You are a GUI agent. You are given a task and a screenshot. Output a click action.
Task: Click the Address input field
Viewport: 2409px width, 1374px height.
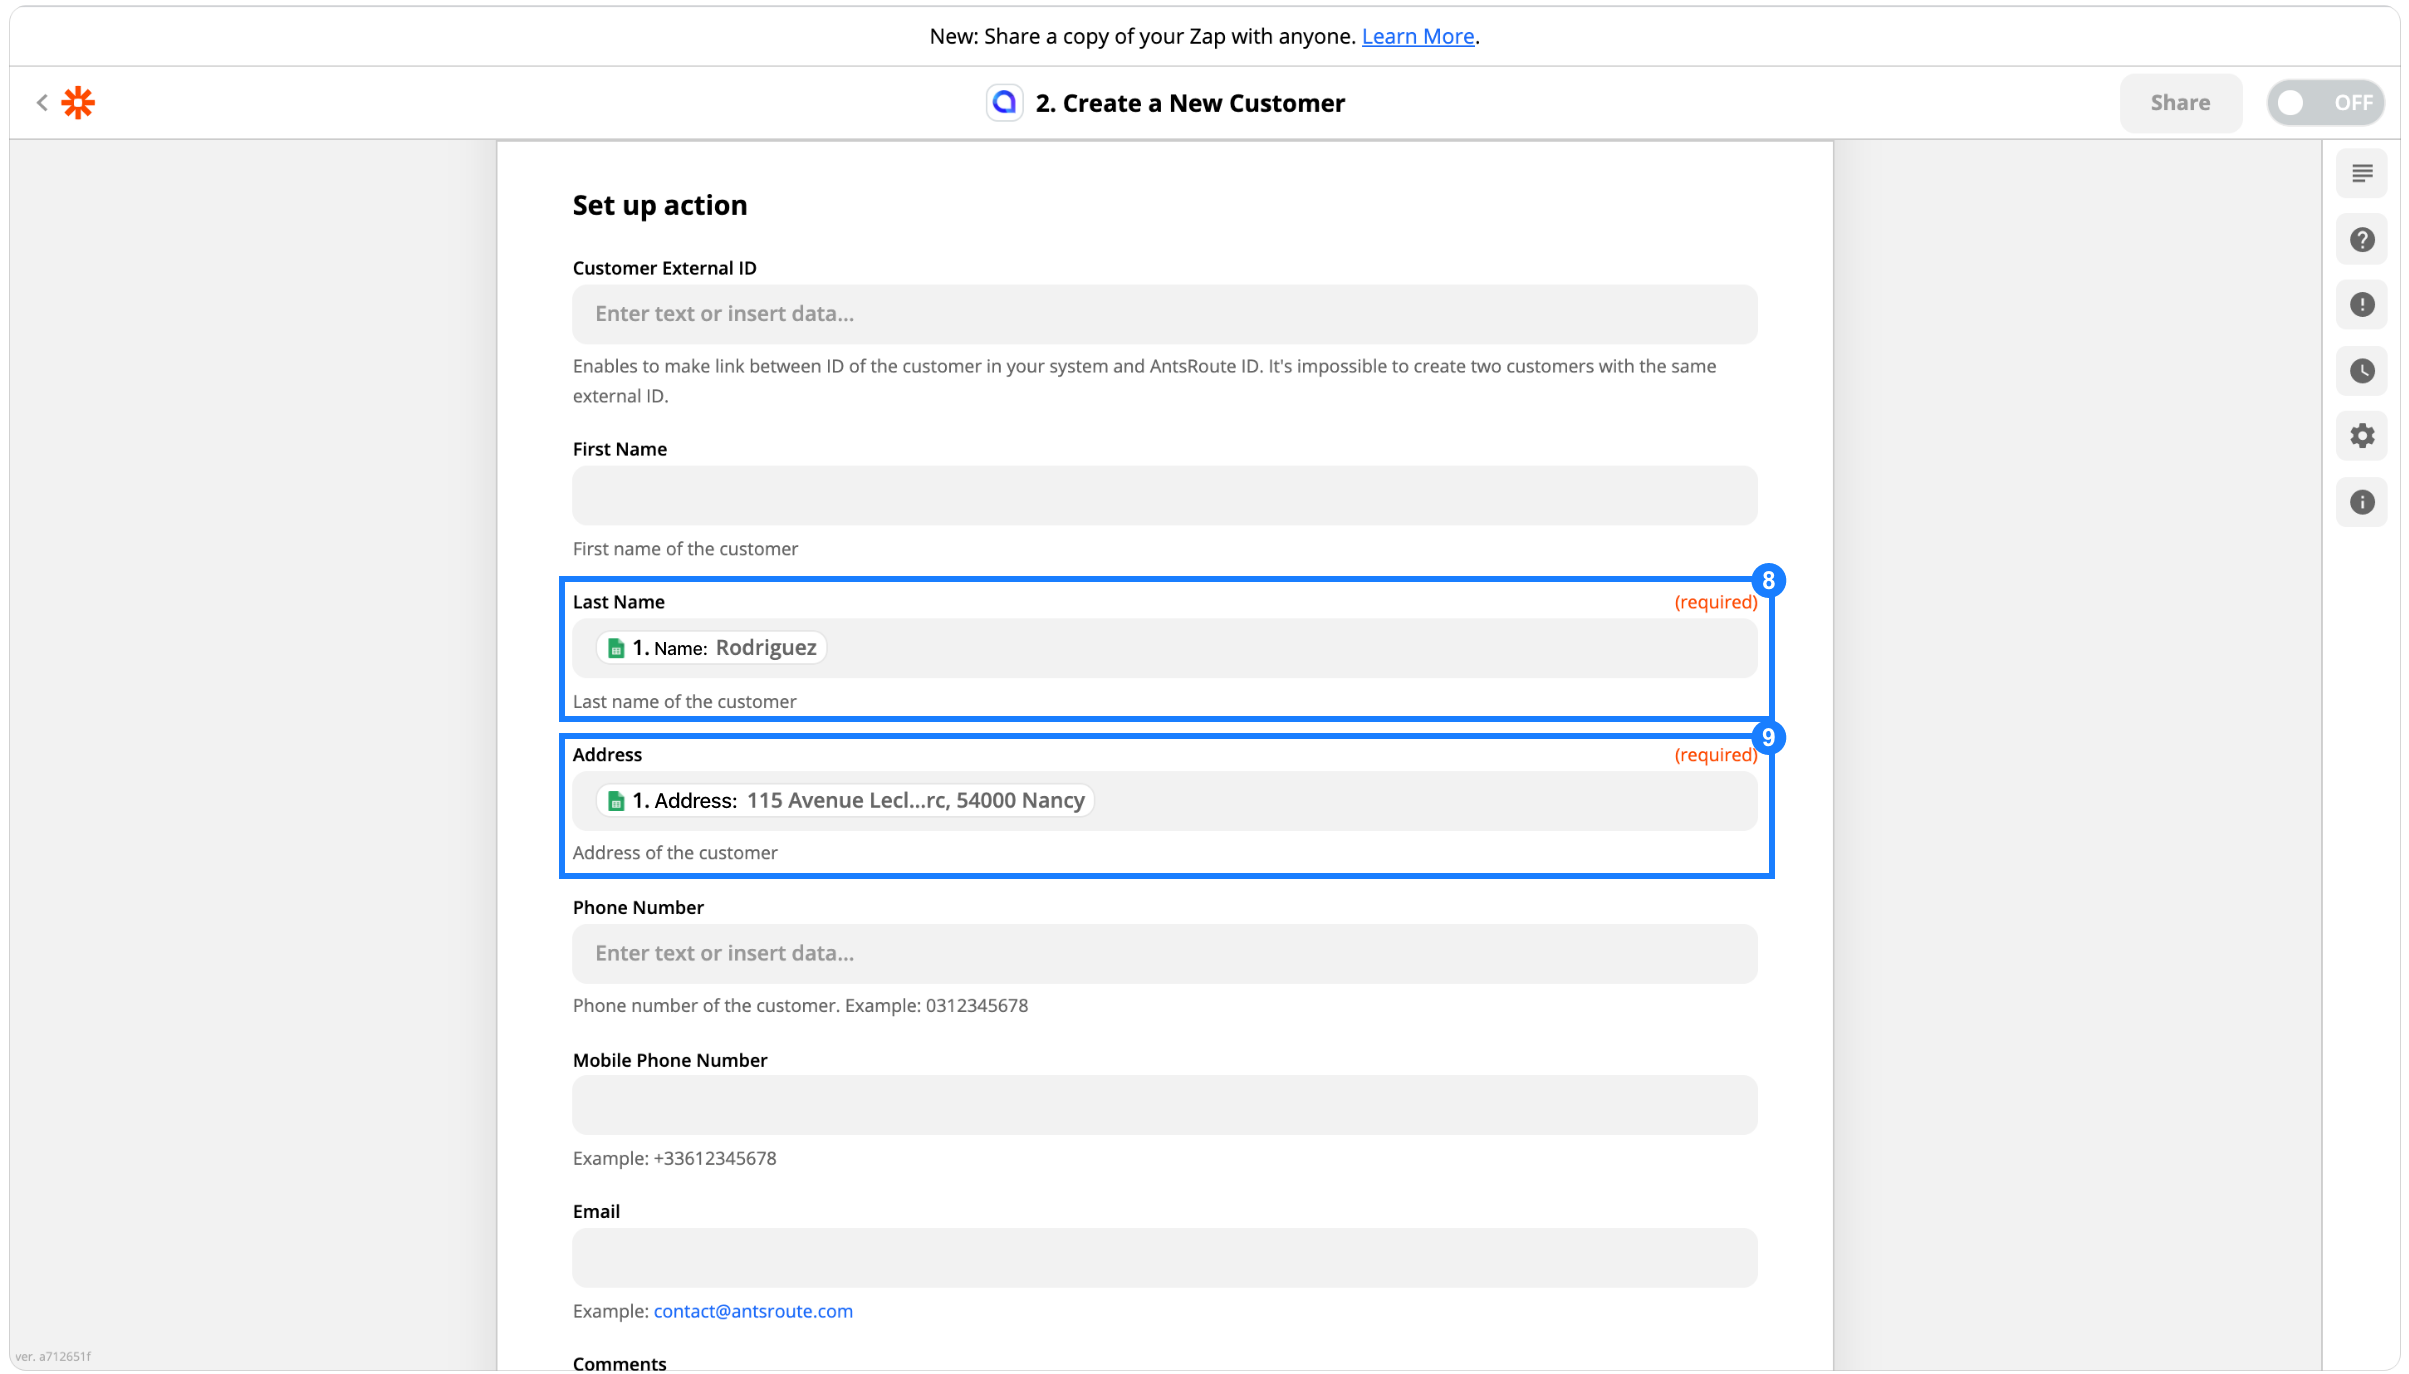(x=1164, y=801)
